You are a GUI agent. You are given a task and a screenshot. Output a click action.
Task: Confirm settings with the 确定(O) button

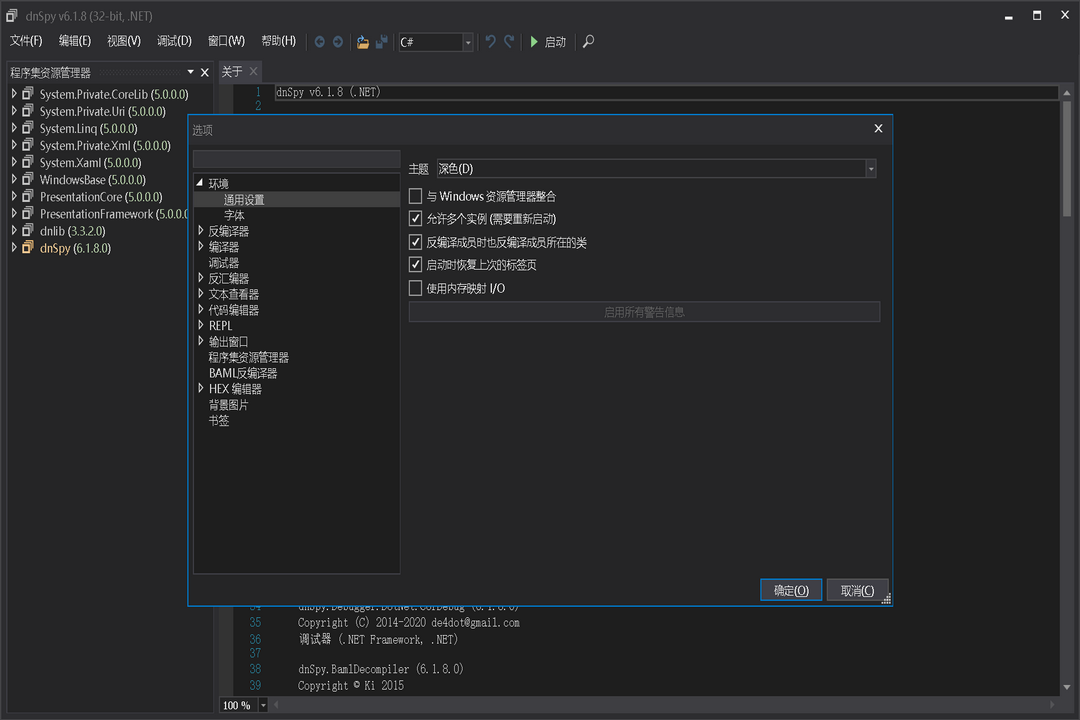tap(790, 589)
